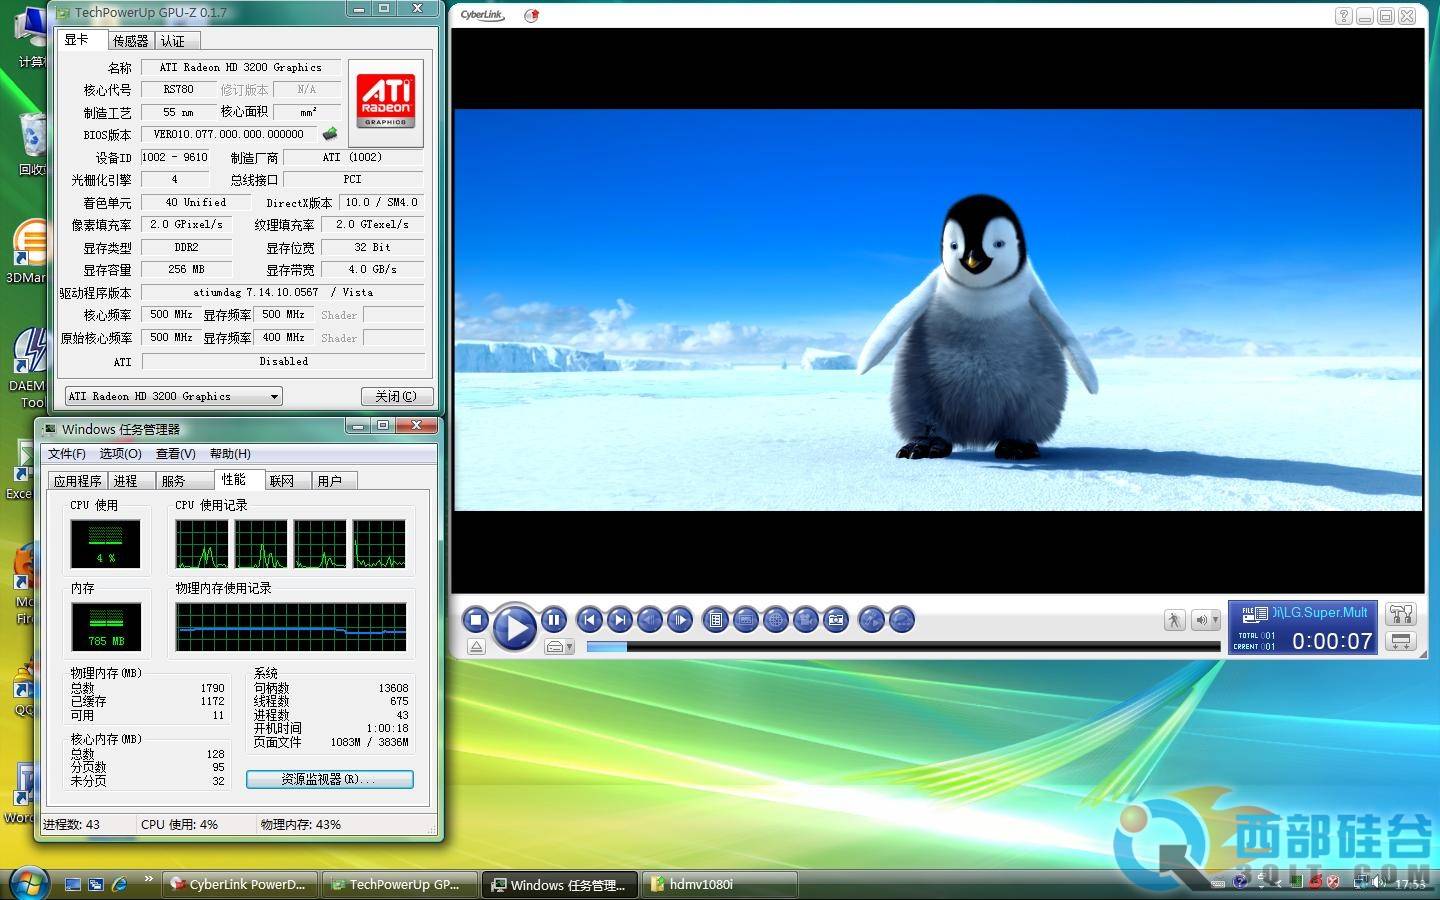Open PowerDVD configuration tools icon
The image size is (1440, 900).
tap(1401, 614)
